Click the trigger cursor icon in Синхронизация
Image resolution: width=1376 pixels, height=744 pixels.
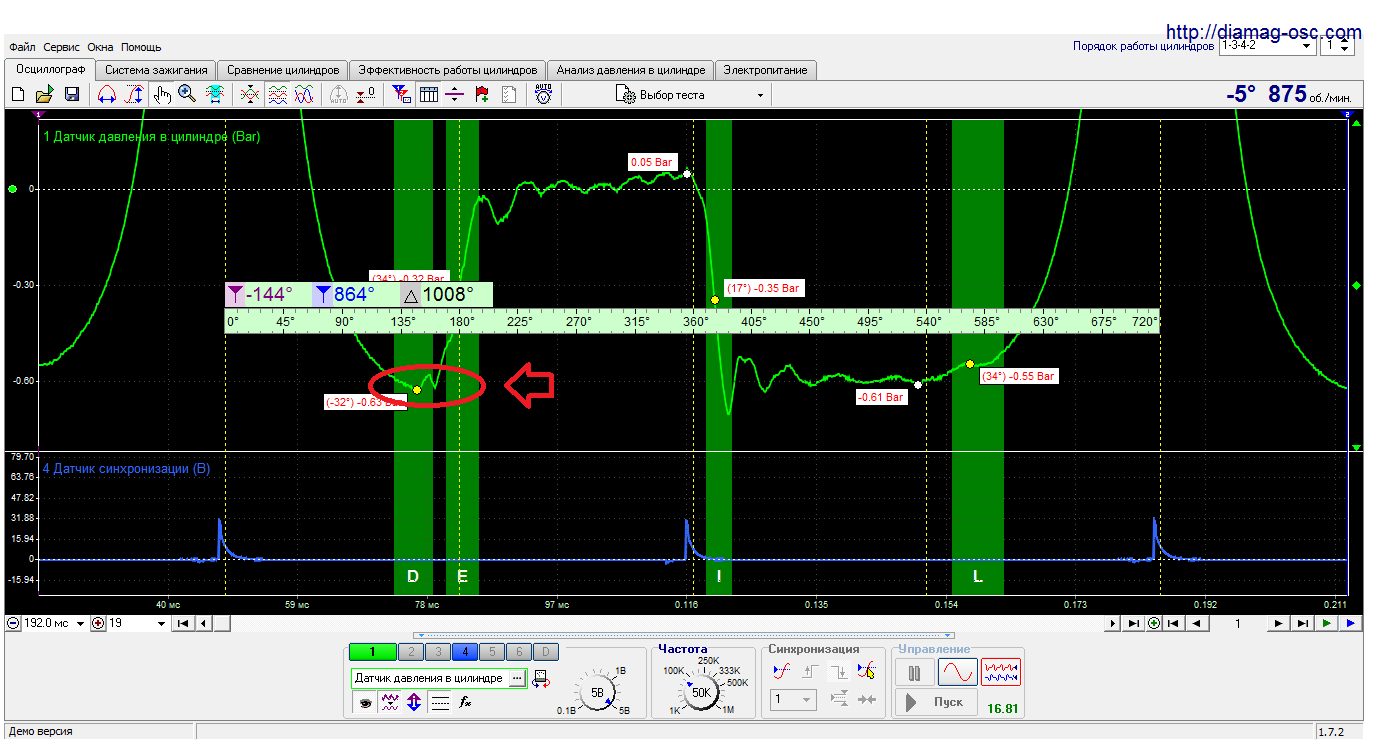pos(865,672)
